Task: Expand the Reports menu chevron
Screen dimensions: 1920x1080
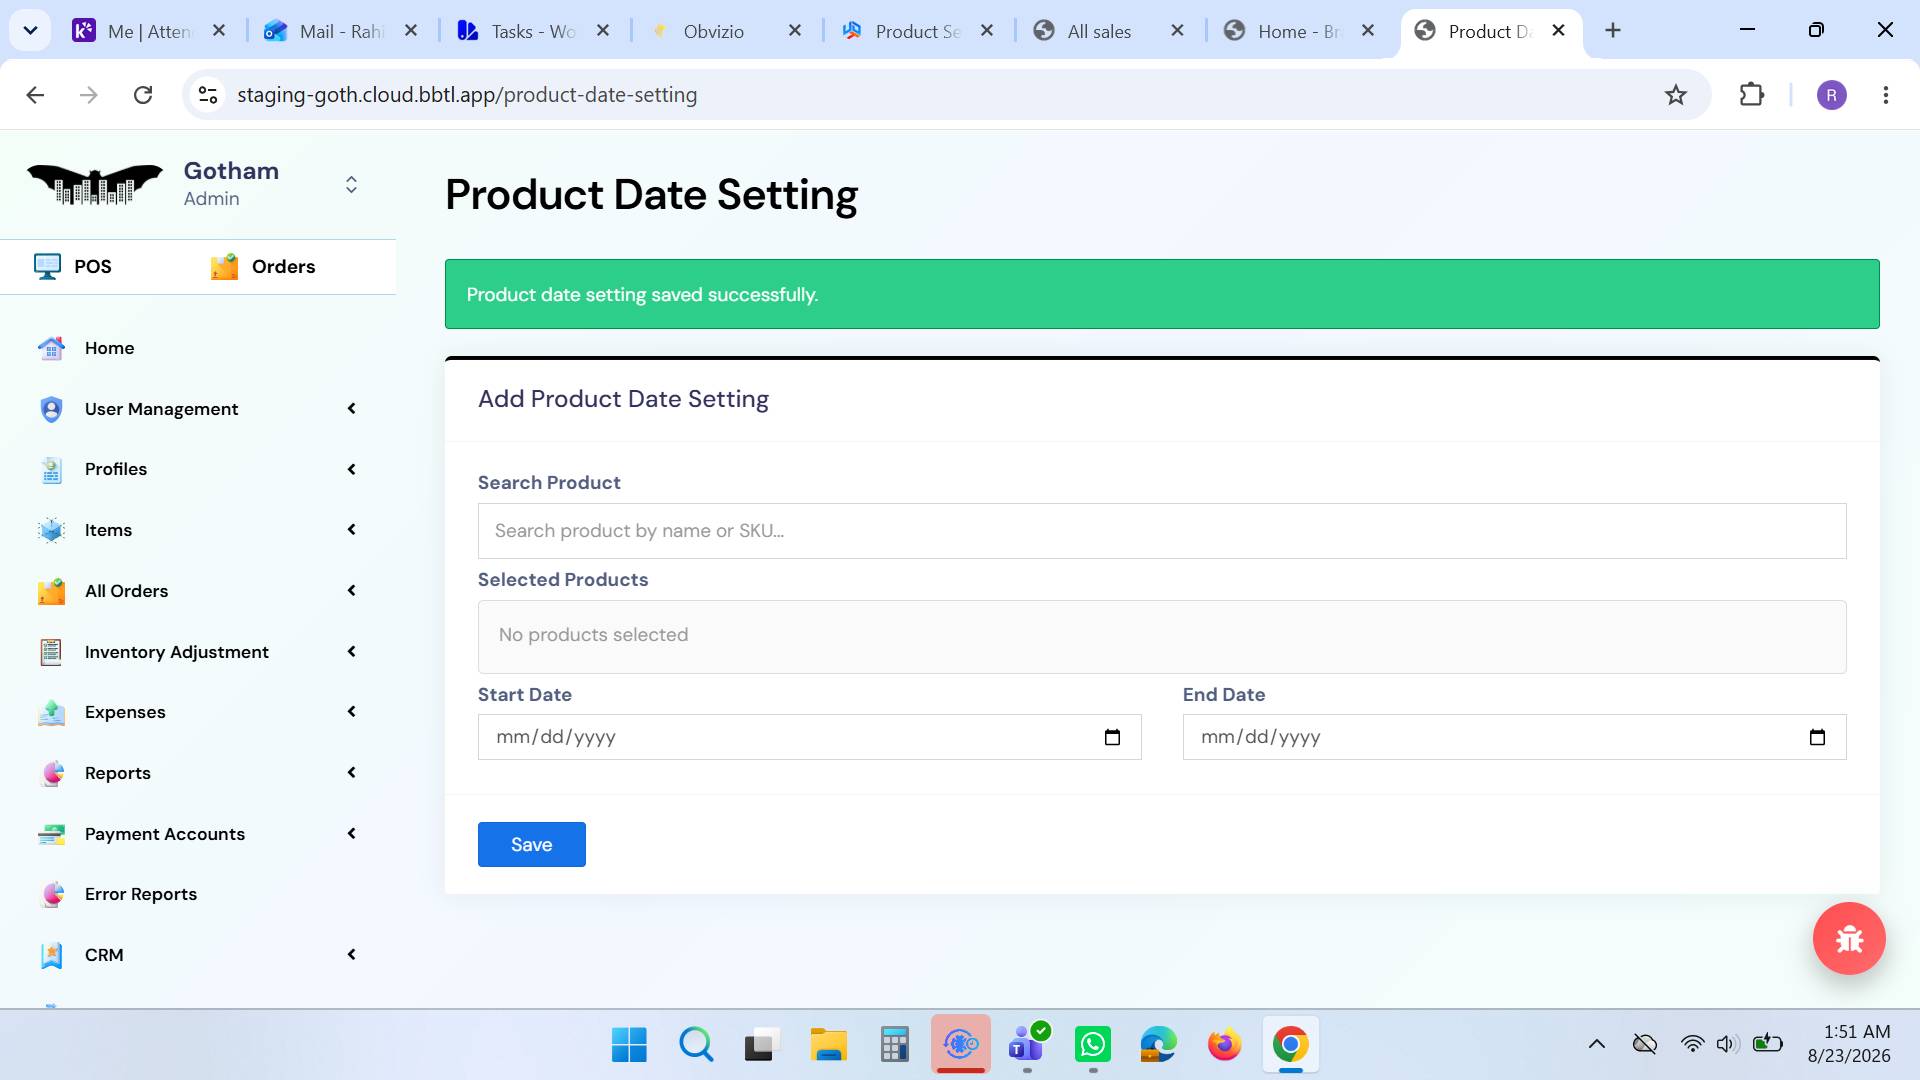Action: pos(351,773)
